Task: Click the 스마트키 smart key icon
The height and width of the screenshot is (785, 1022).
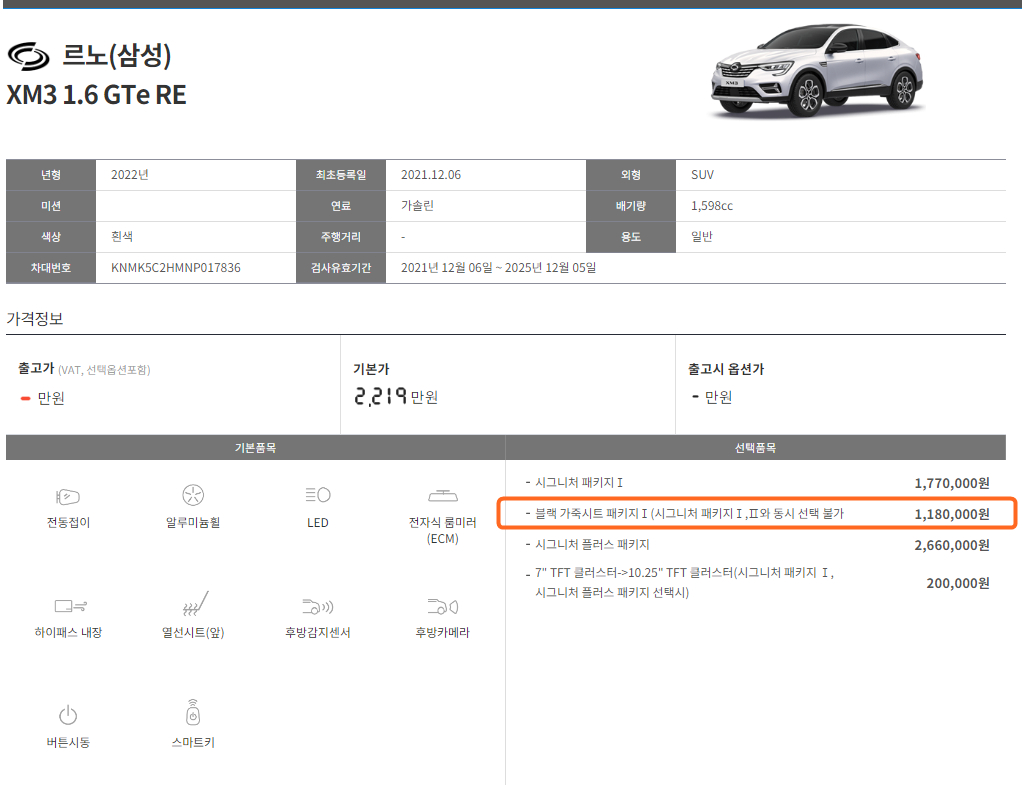Action: [x=193, y=712]
